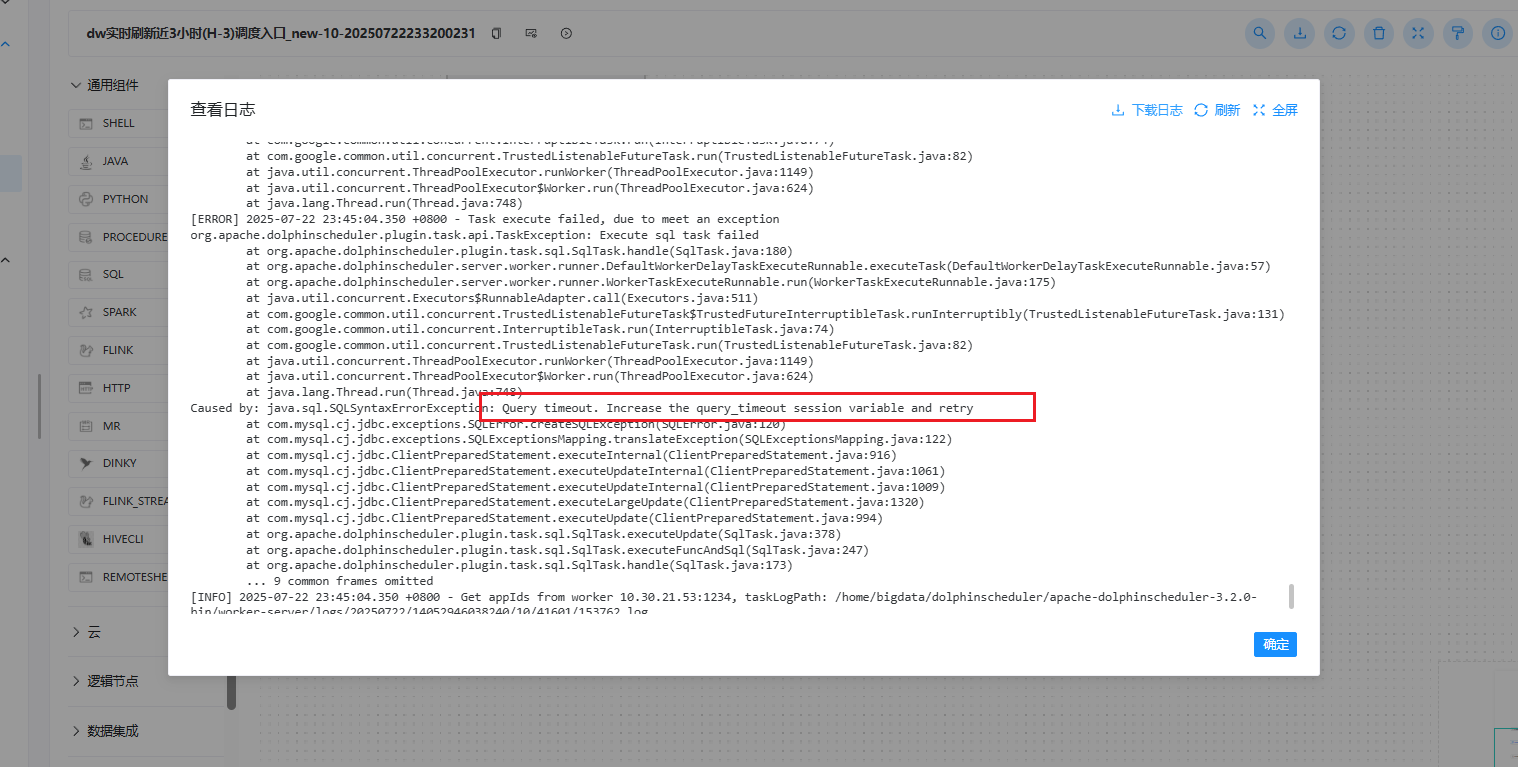The image size is (1518, 767).
Task: Click the log dialog vertical scrollbar thumb
Action: tap(1291, 597)
